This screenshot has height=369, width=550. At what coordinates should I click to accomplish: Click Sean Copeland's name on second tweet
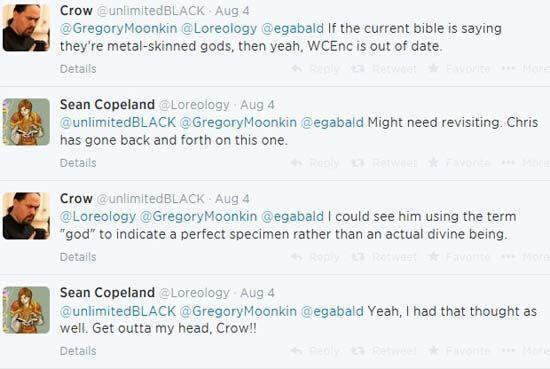click(x=107, y=105)
